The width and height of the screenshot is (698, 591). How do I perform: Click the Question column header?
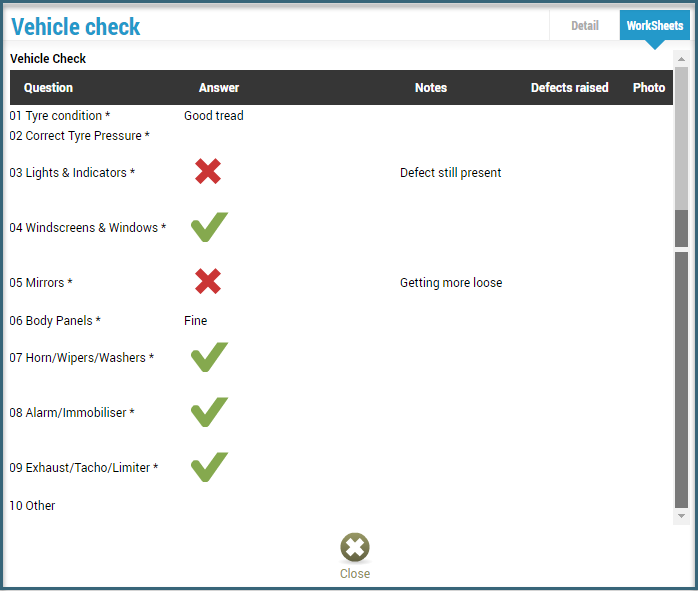[x=49, y=88]
